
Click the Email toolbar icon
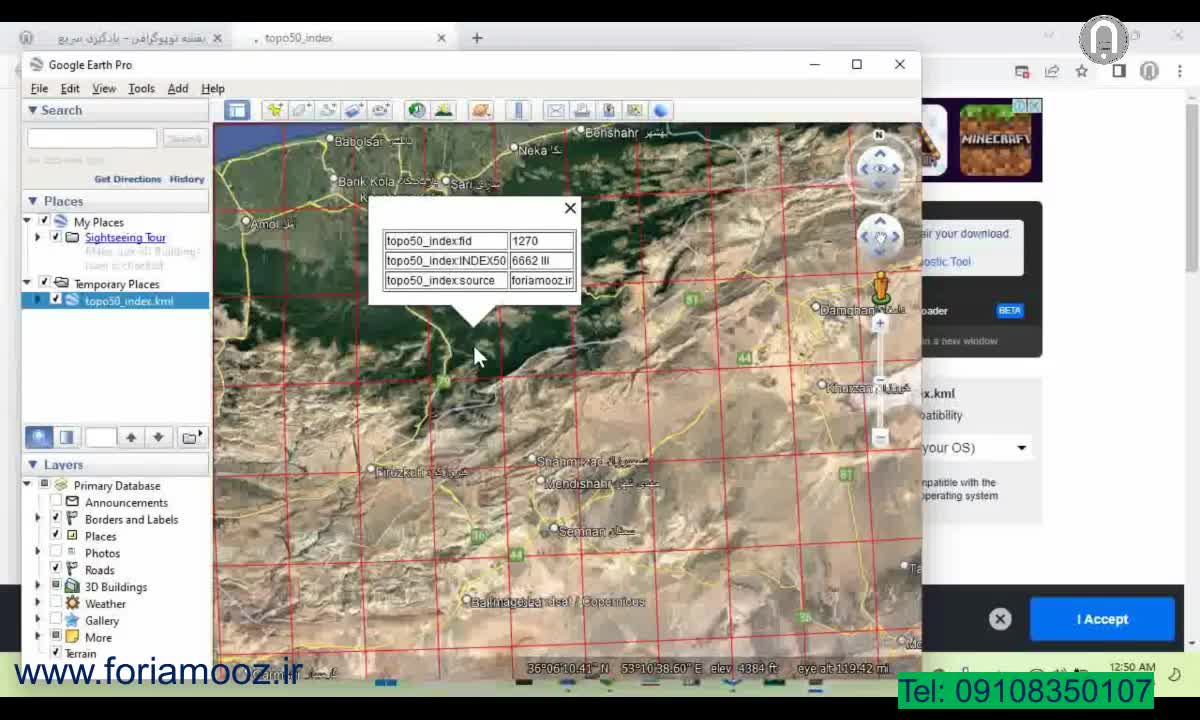click(x=555, y=111)
